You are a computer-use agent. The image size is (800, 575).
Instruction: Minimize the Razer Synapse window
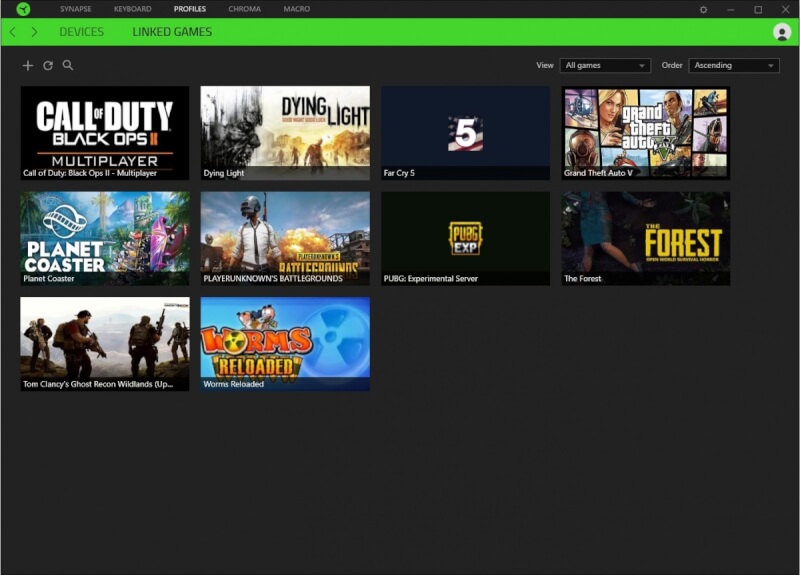[731, 9]
